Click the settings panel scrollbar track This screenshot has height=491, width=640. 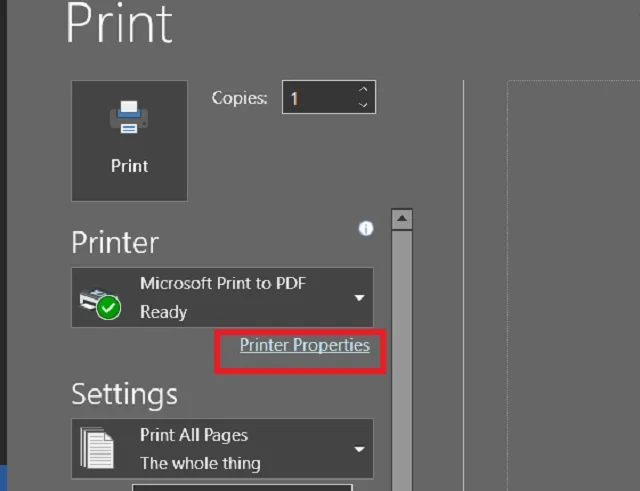[402, 360]
